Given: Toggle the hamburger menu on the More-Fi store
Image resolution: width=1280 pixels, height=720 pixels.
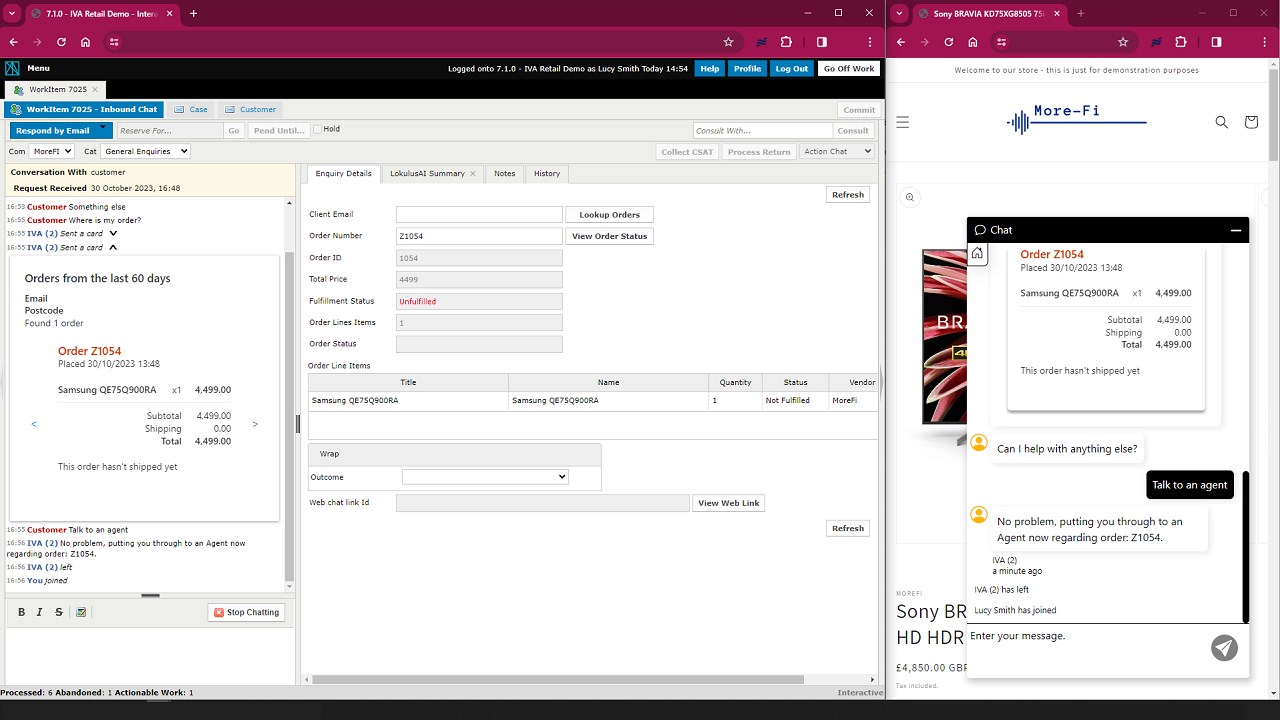Looking at the screenshot, I should pos(903,122).
